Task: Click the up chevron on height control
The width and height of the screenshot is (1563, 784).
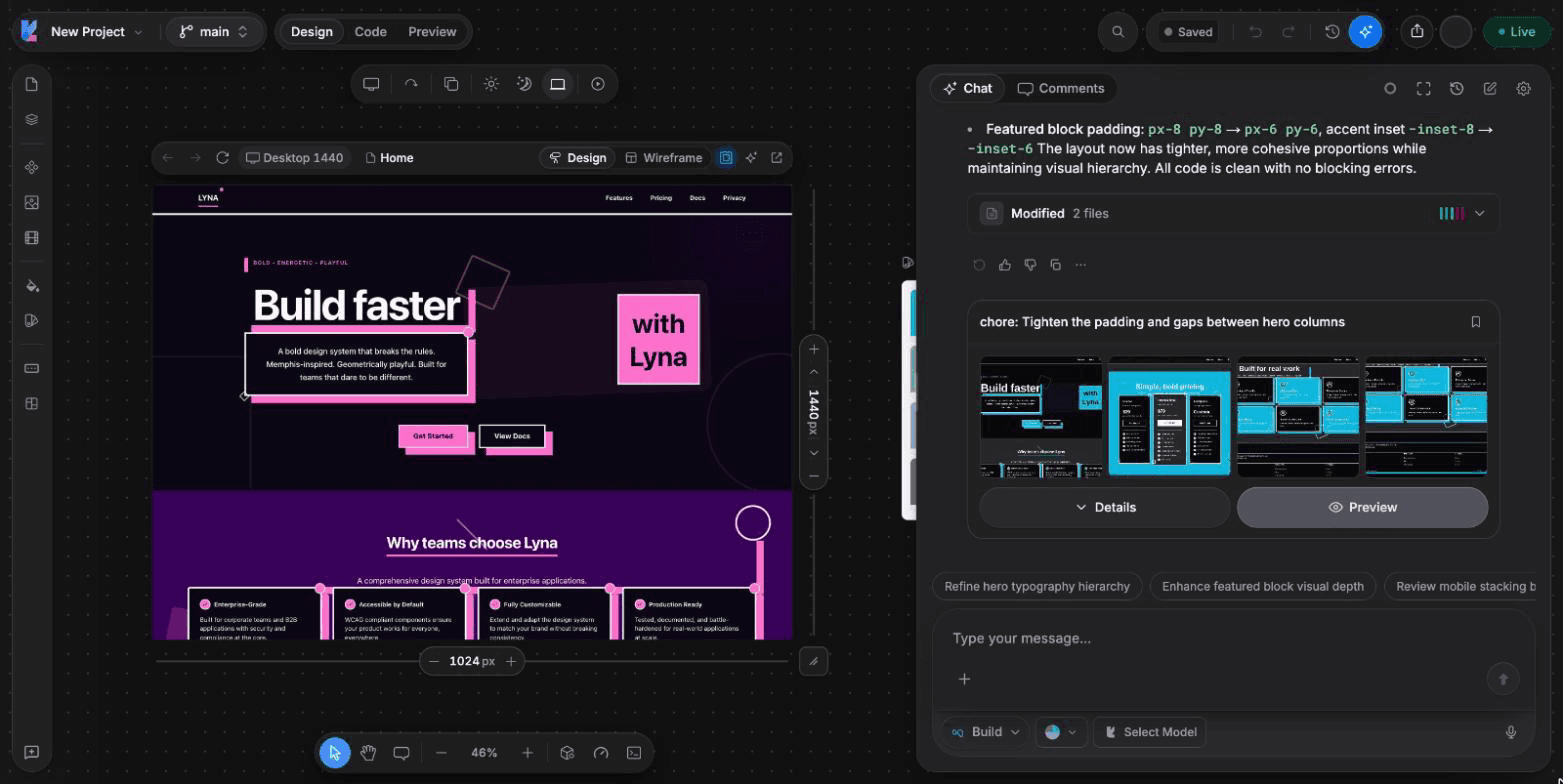Action: click(814, 372)
